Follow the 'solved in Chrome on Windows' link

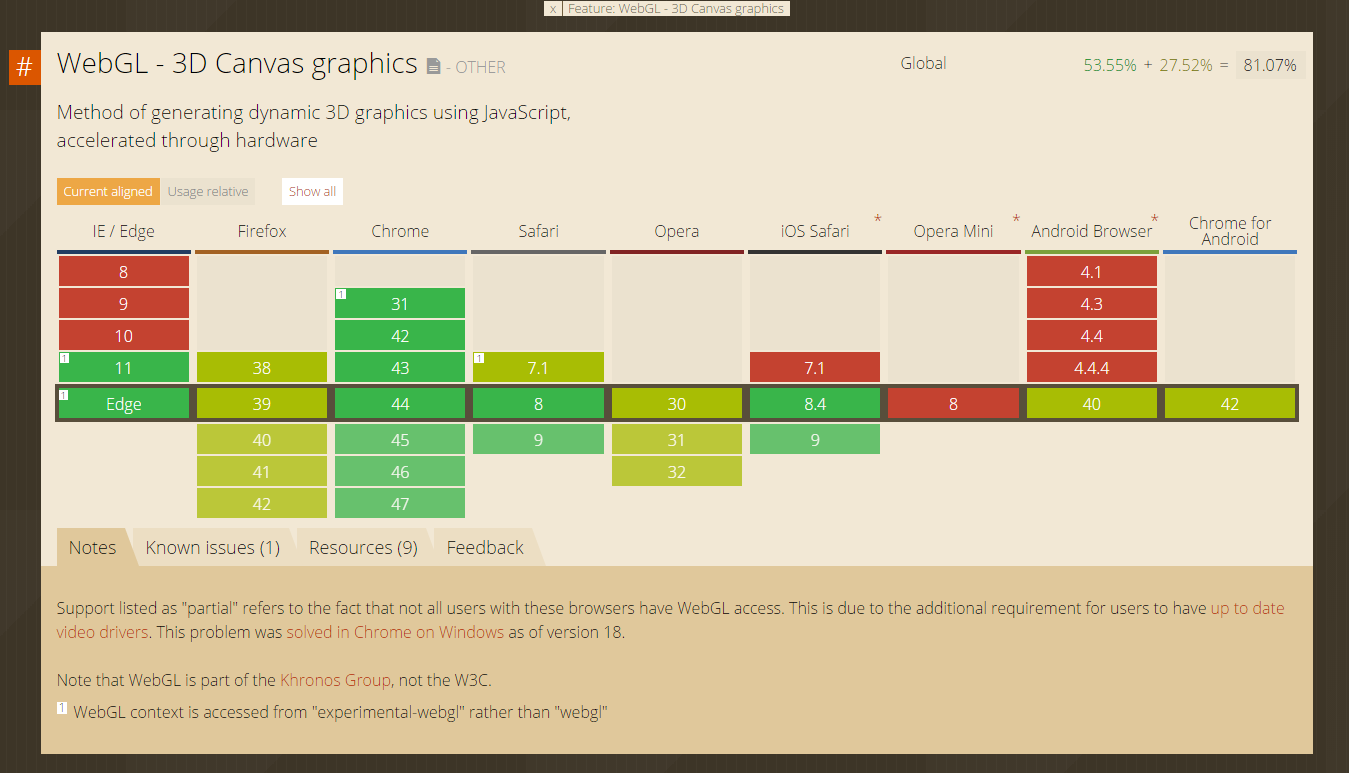point(395,632)
